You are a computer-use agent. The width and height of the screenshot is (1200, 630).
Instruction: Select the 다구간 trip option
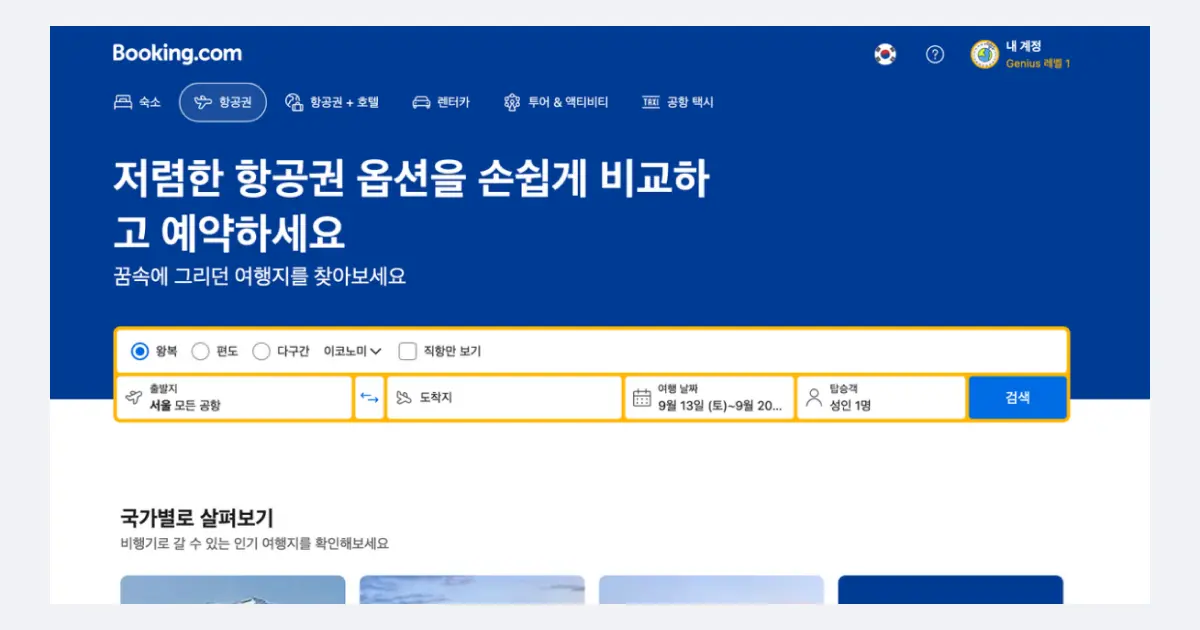click(x=261, y=351)
